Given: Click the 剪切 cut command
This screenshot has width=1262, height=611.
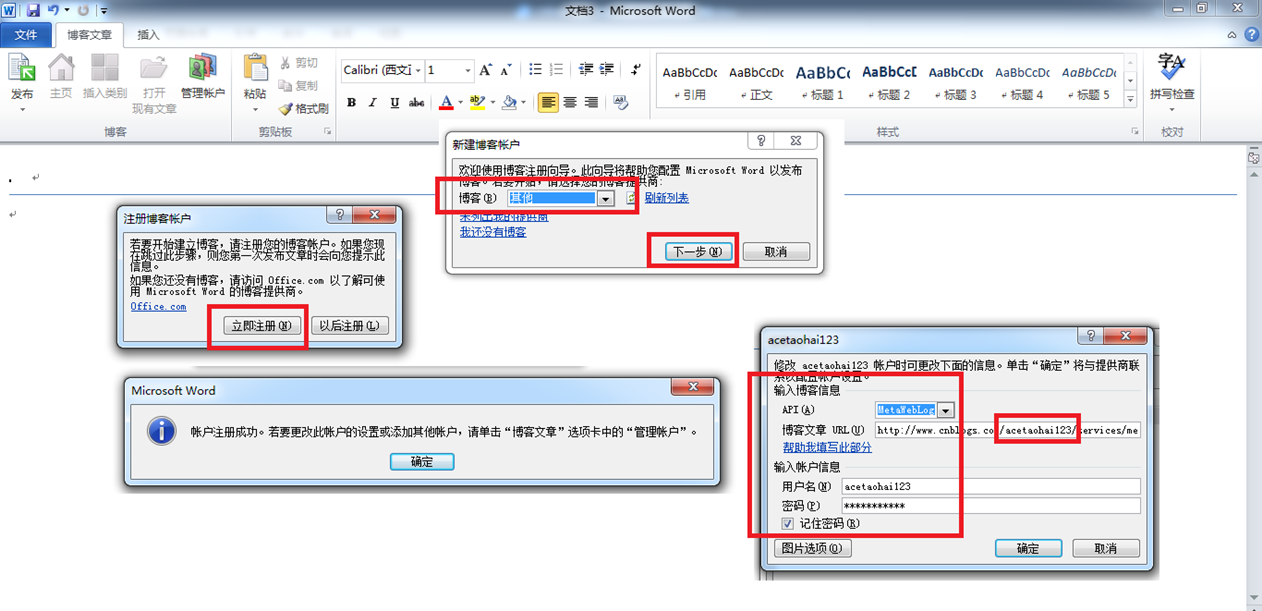Looking at the screenshot, I should (x=298, y=63).
